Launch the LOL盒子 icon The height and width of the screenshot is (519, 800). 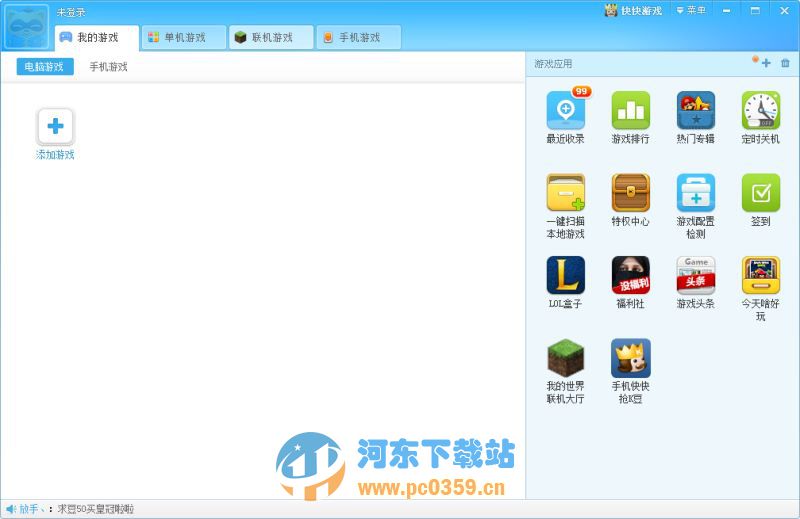coord(565,275)
